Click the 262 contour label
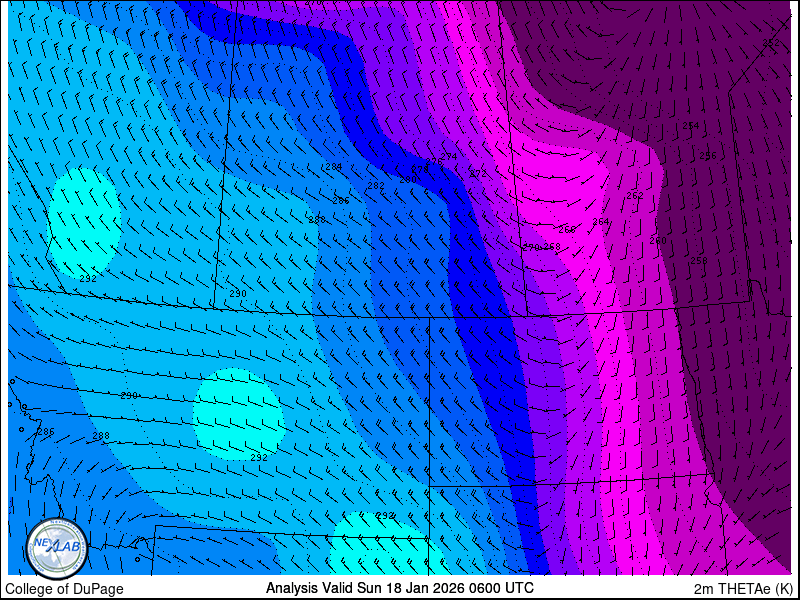Screen dimensions: 800x600 point(635,196)
